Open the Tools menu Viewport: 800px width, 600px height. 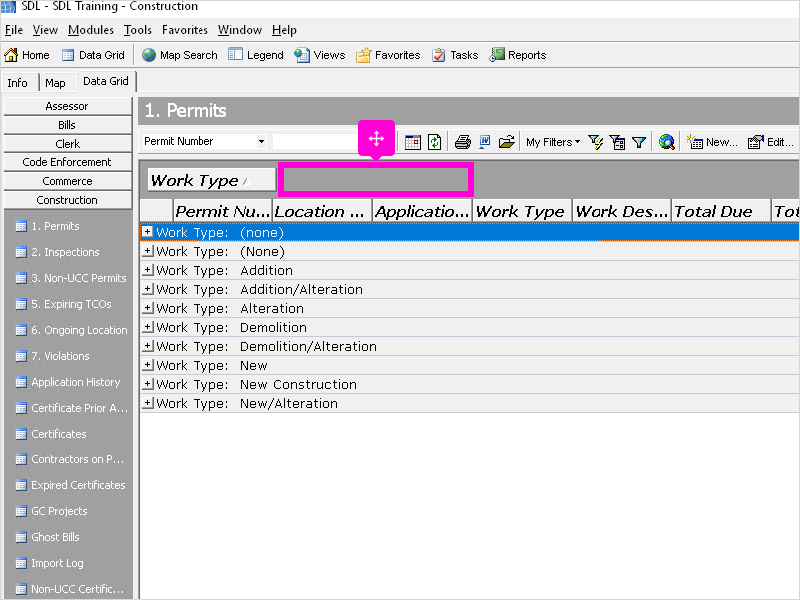(138, 30)
